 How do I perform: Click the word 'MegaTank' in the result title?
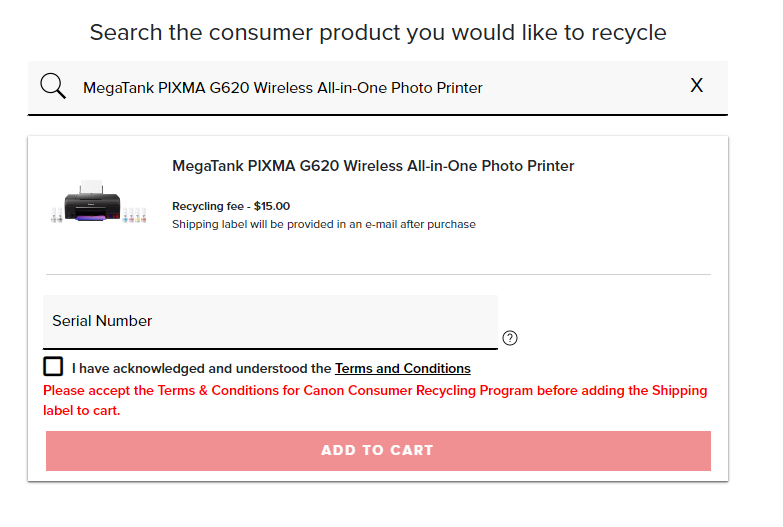click(x=208, y=166)
